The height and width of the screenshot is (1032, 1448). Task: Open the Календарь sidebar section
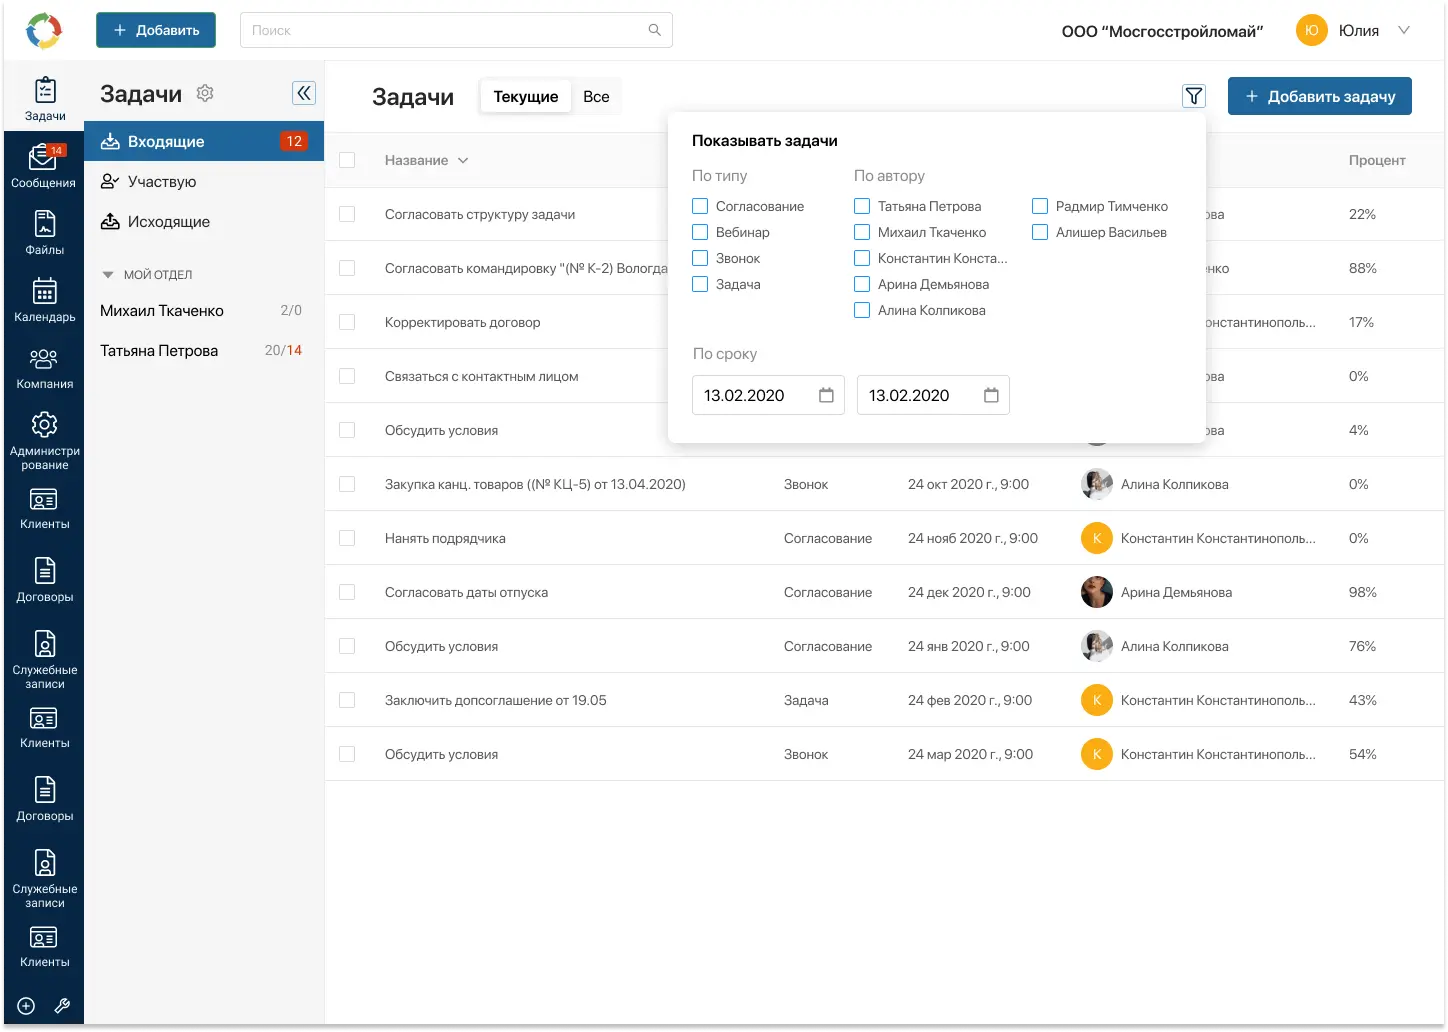tap(45, 300)
